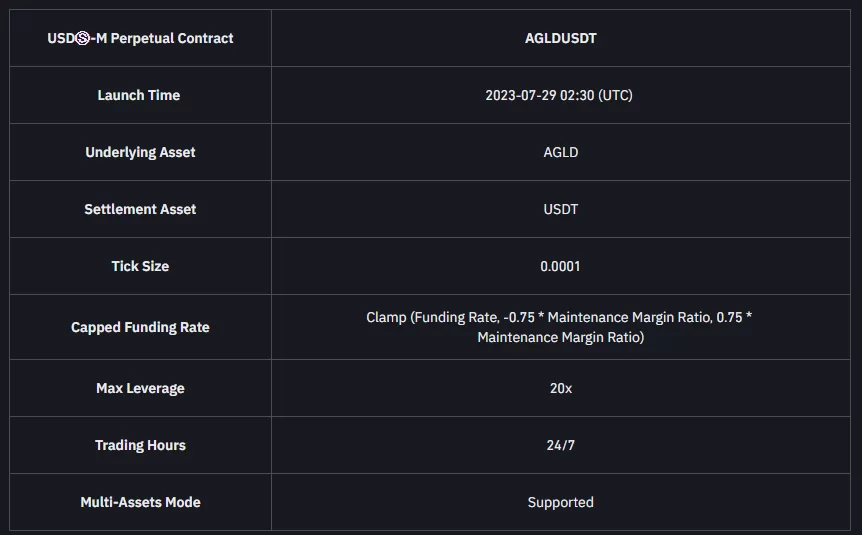
Task: Click the Underlying Asset label
Action: [x=140, y=152]
